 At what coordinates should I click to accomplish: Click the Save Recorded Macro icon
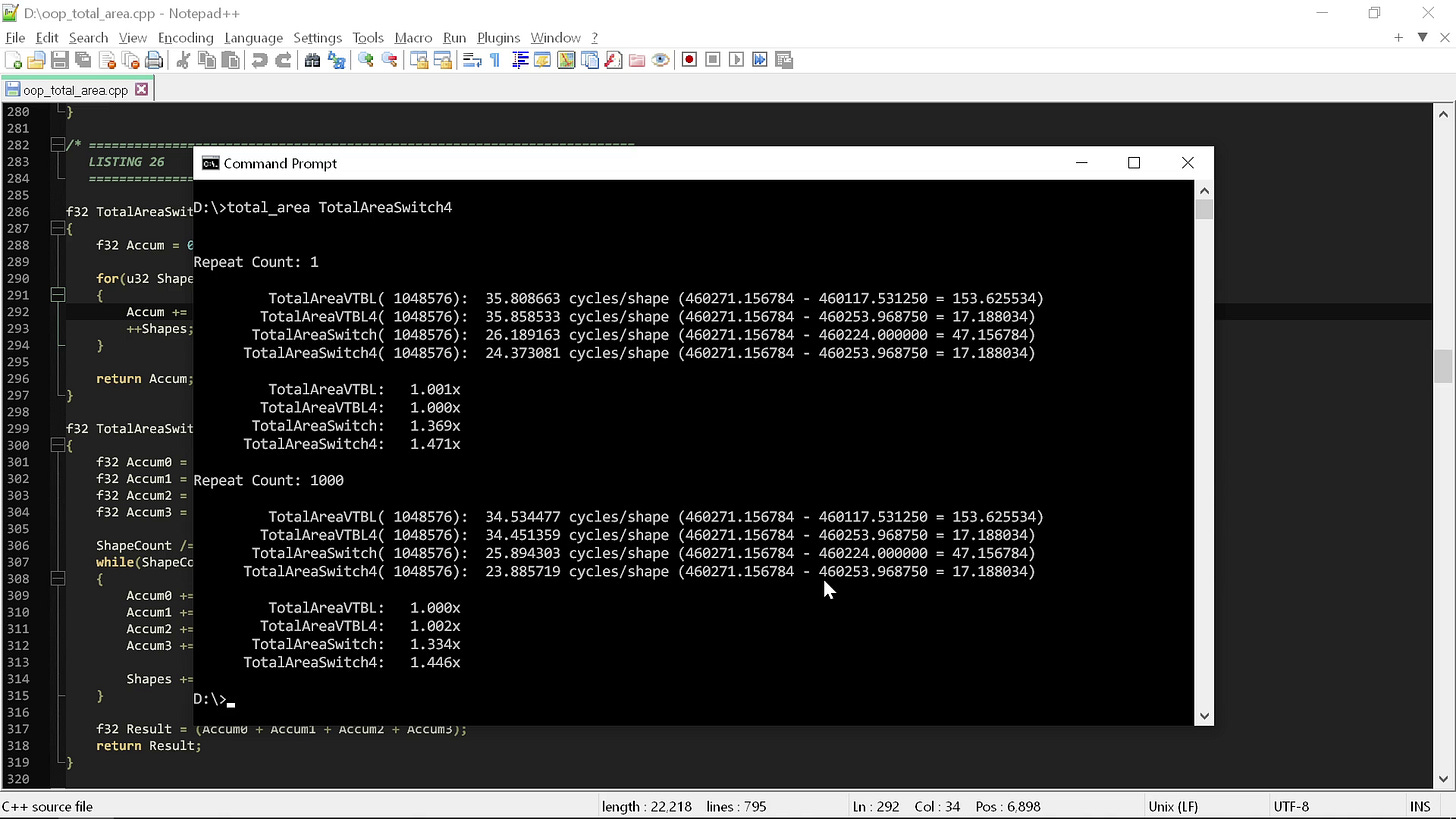click(784, 60)
